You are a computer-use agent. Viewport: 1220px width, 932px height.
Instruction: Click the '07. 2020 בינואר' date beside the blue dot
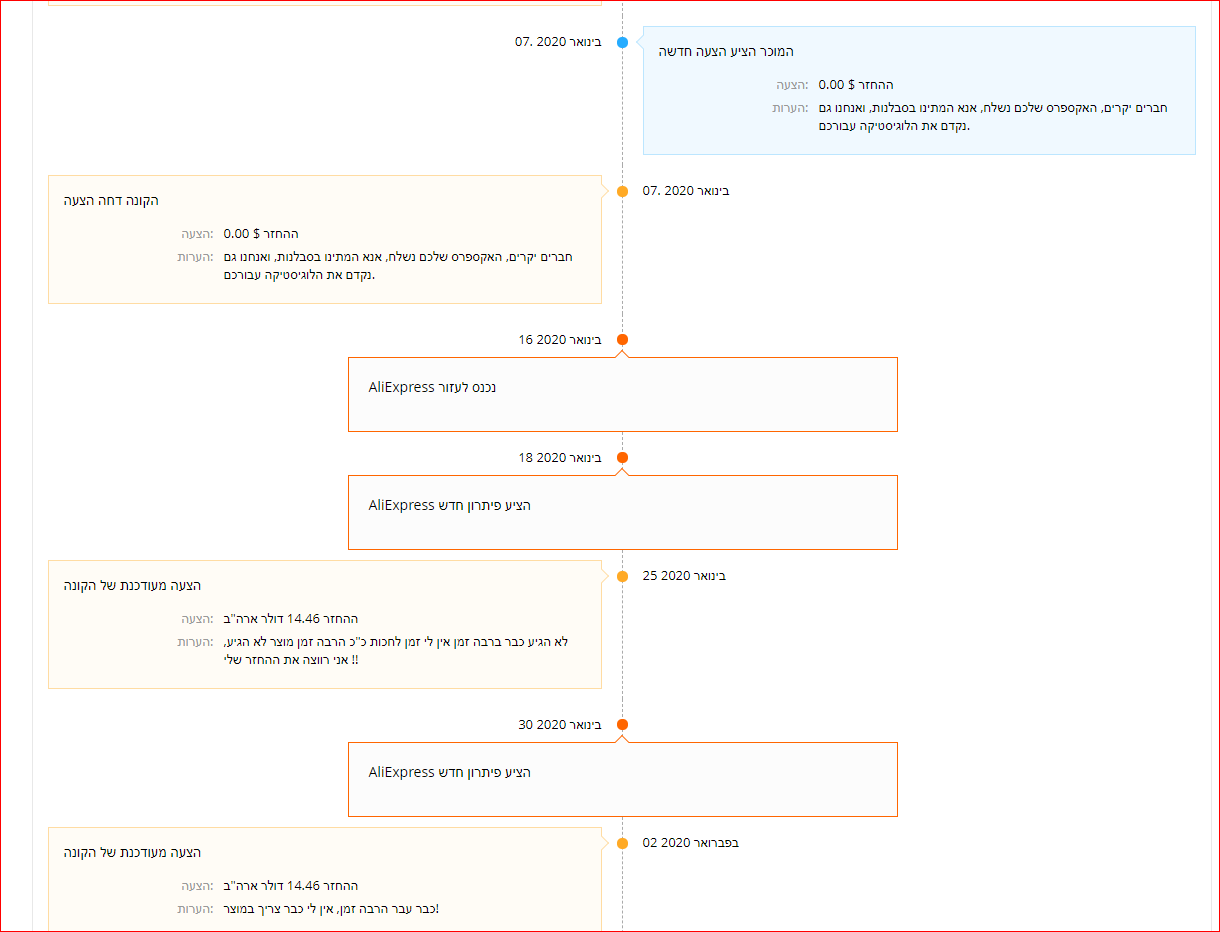pyautogui.click(x=558, y=42)
